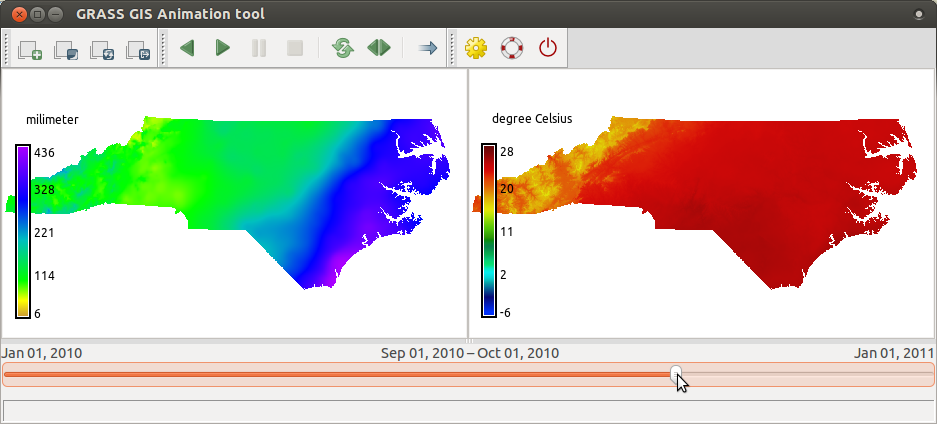Viewport: 937px width, 424px height.
Task: Click the time slider handle
Action: (676, 374)
